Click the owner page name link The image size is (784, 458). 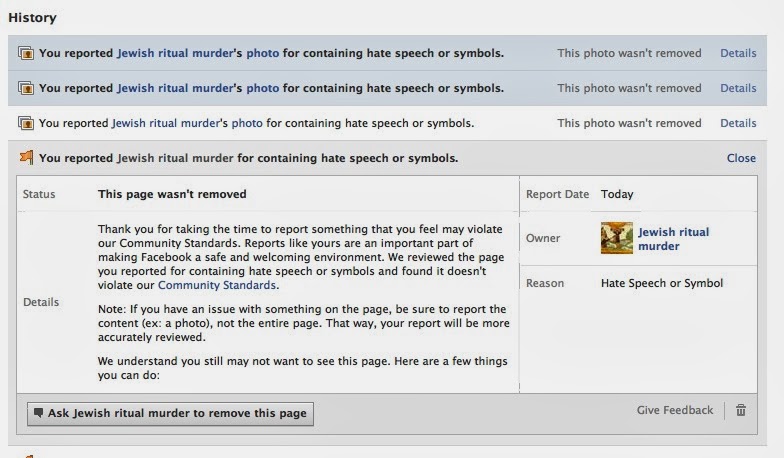click(673, 239)
